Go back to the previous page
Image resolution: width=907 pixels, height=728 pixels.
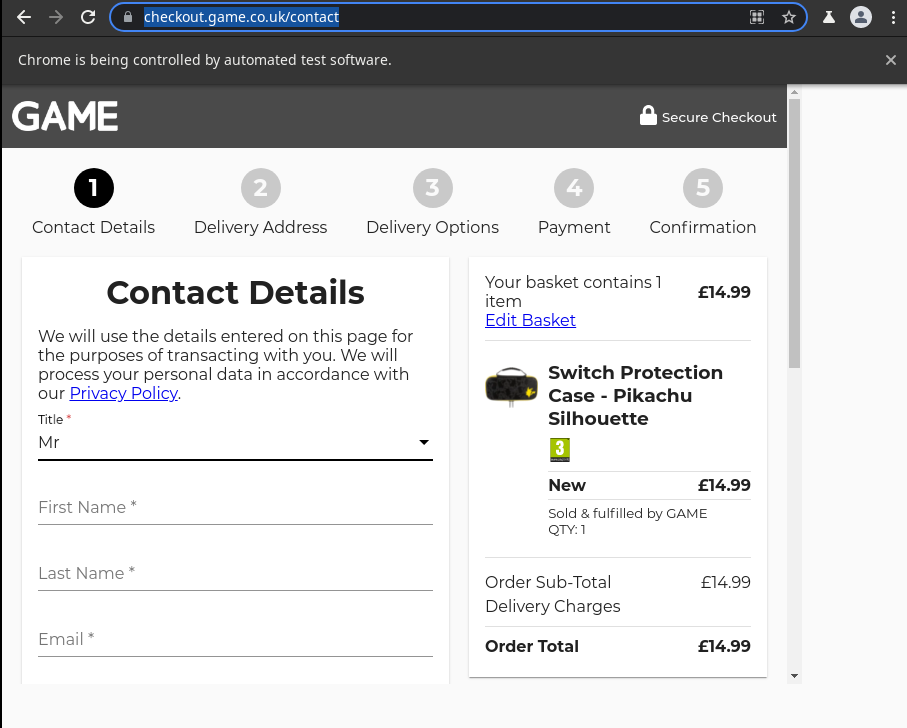pos(24,17)
